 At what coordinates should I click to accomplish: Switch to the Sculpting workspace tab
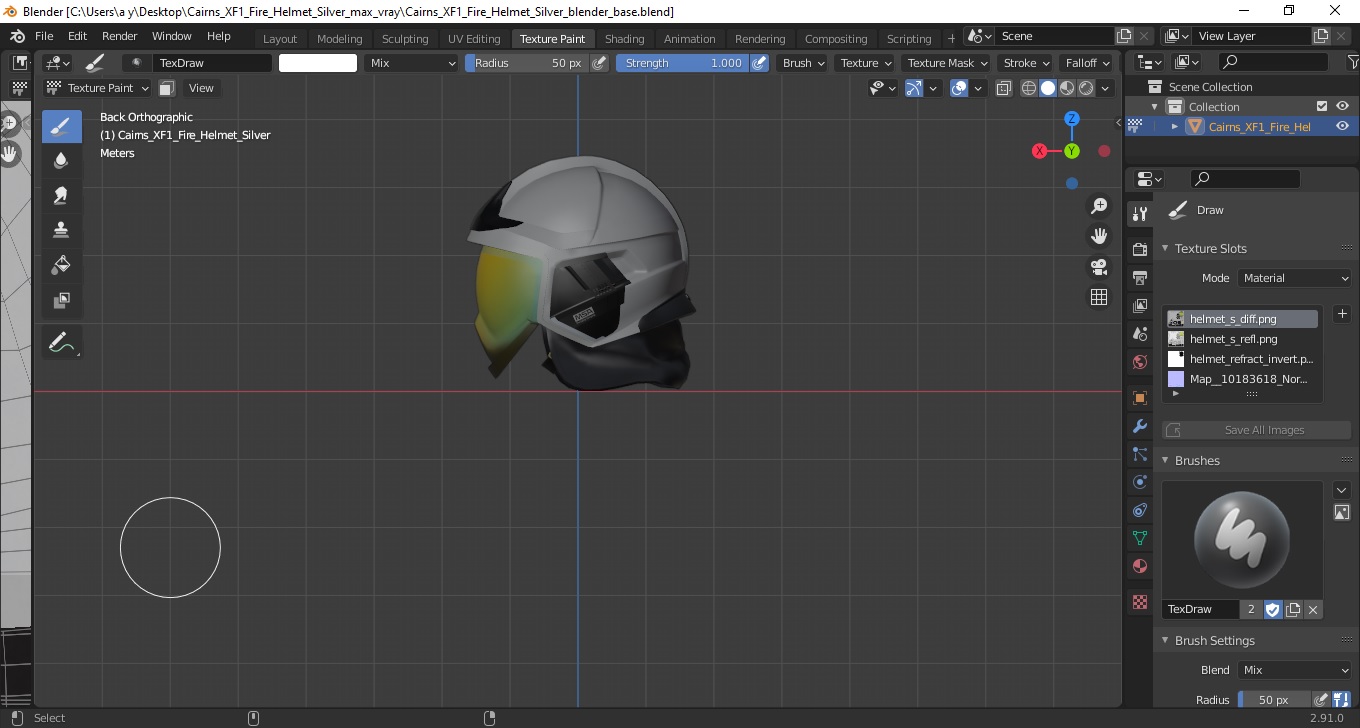(404, 39)
